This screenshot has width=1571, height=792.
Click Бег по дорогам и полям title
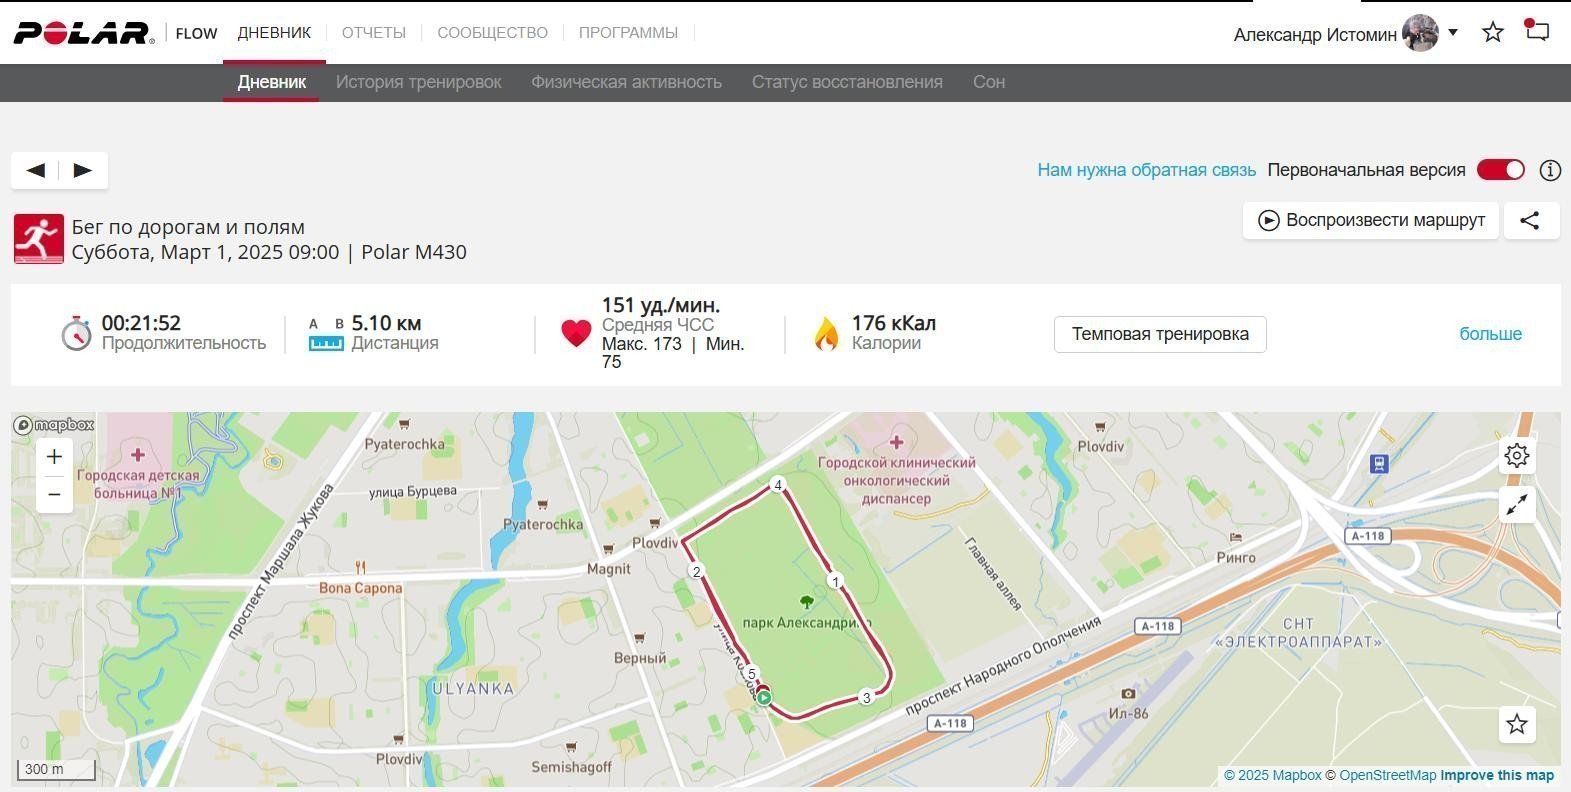tap(188, 227)
